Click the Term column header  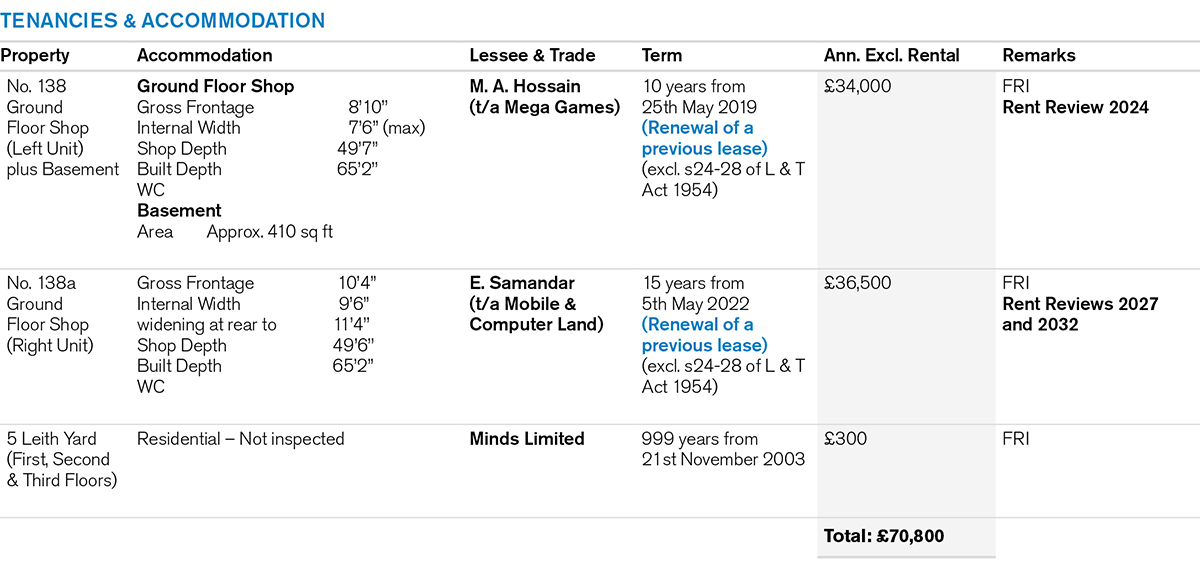tap(661, 56)
